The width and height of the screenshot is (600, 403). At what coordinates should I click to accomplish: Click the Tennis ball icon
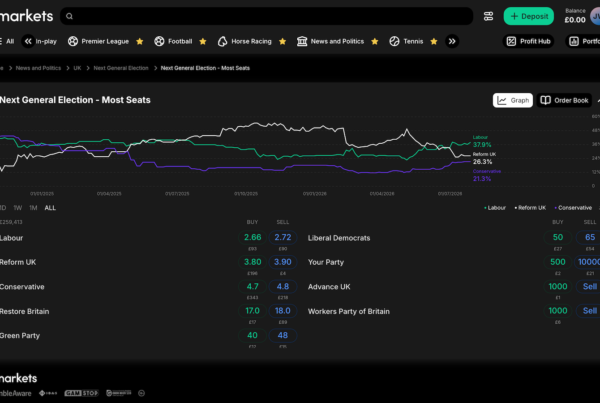394,41
